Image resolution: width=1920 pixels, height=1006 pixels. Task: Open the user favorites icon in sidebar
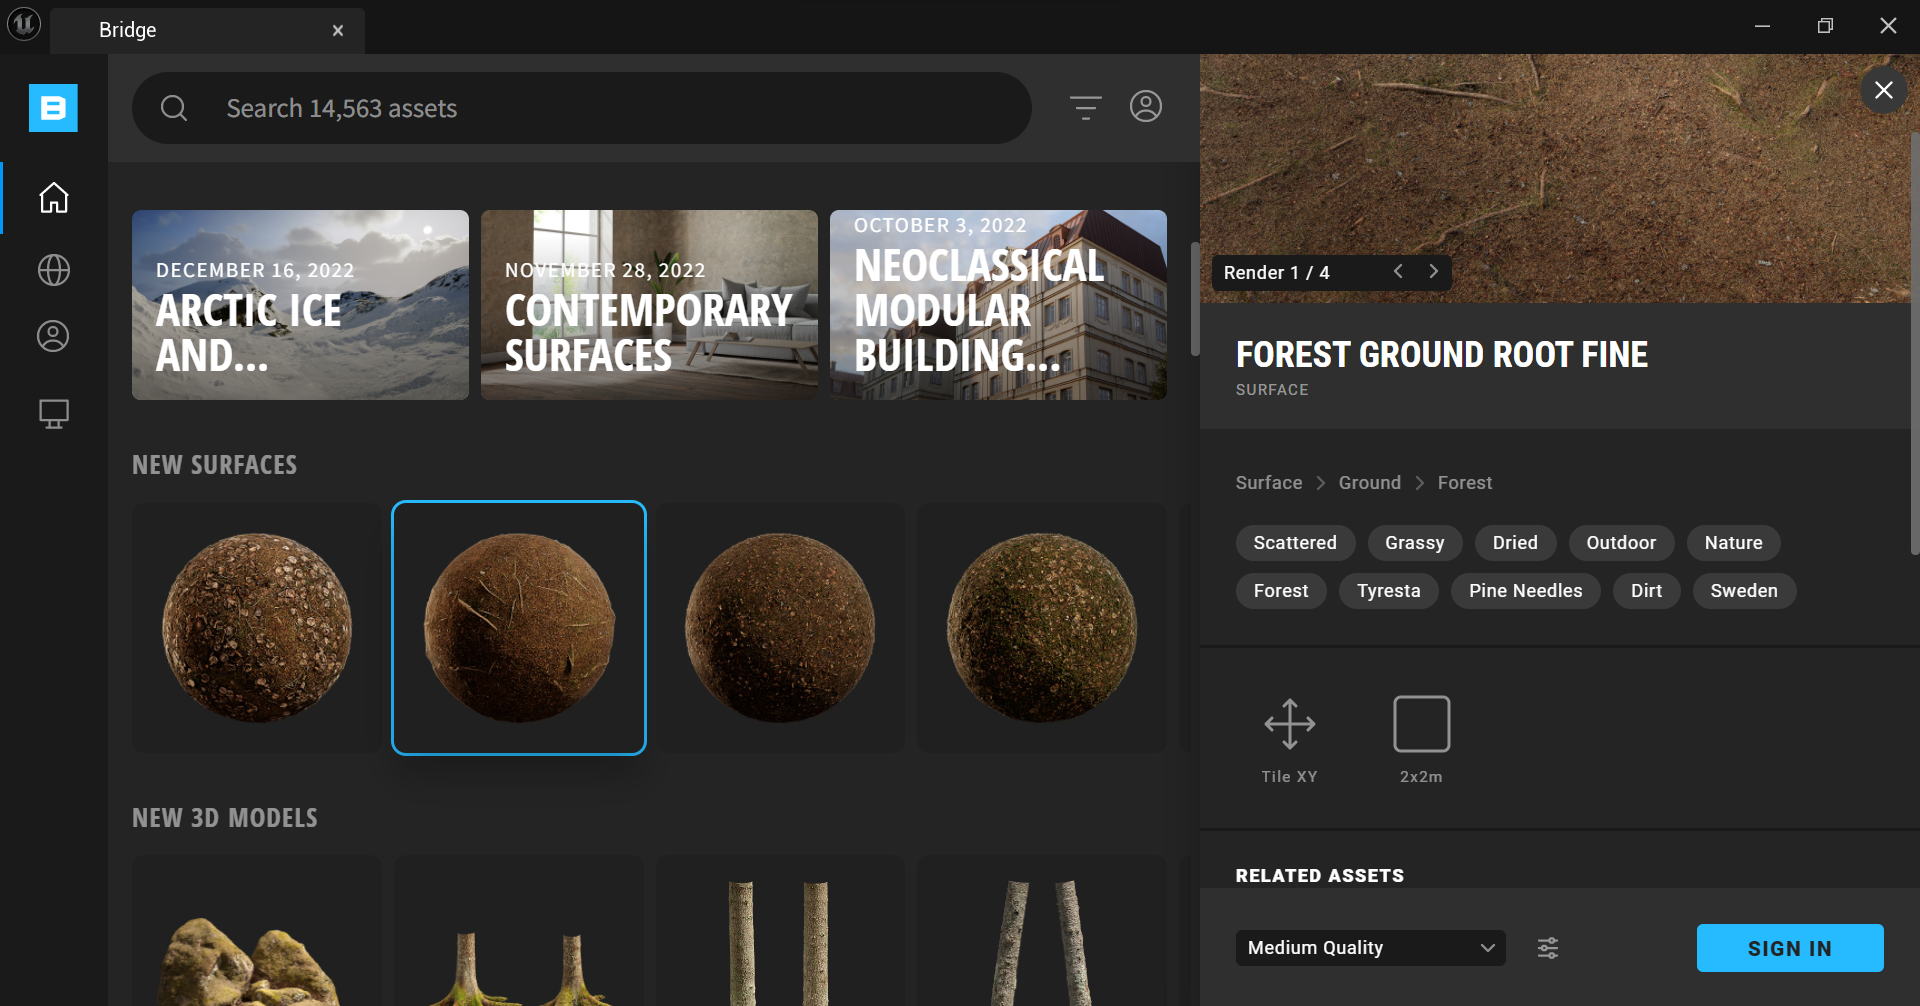54,336
